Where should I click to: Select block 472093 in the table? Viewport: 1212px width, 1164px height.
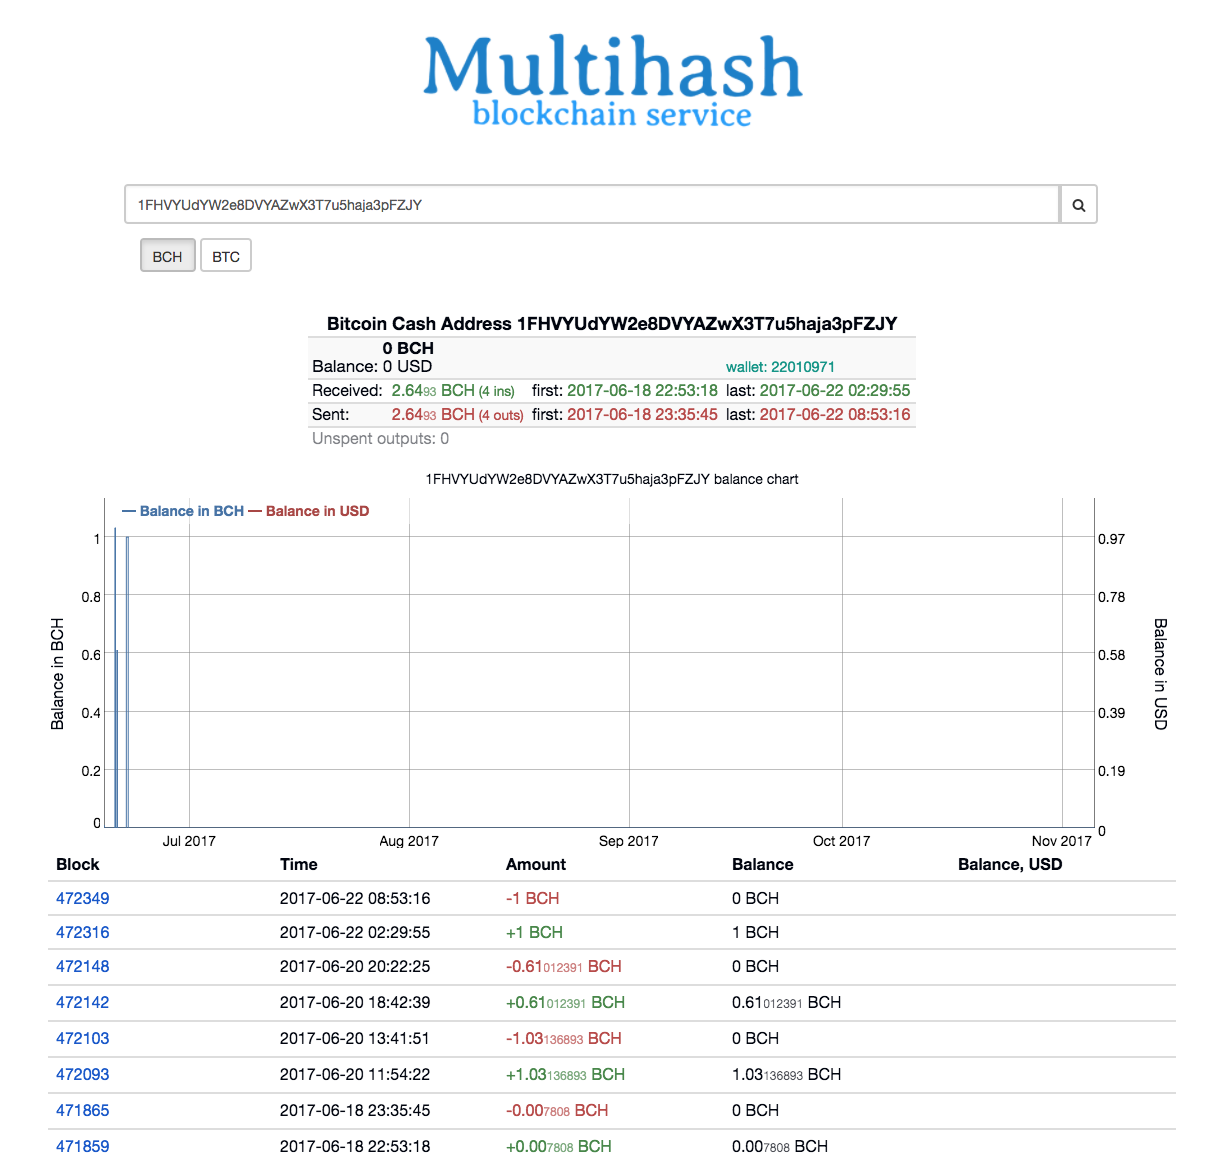pyautogui.click(x=83, y=1074)
